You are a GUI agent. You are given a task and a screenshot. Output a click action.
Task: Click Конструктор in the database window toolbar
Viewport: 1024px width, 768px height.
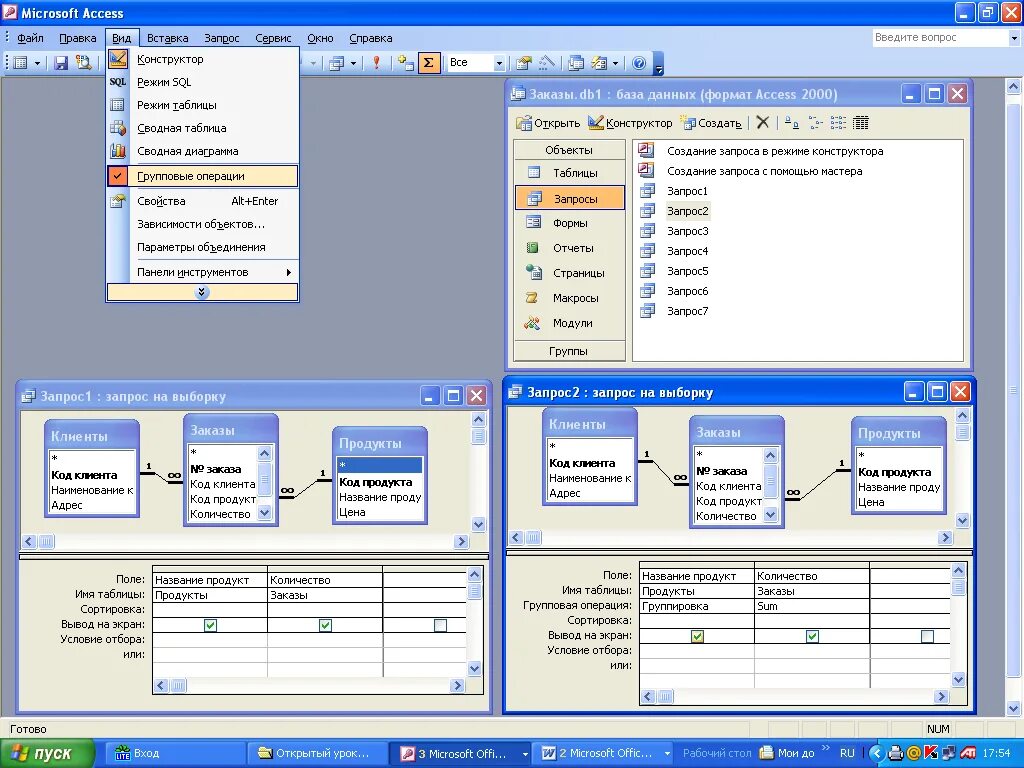pos(630,123)
